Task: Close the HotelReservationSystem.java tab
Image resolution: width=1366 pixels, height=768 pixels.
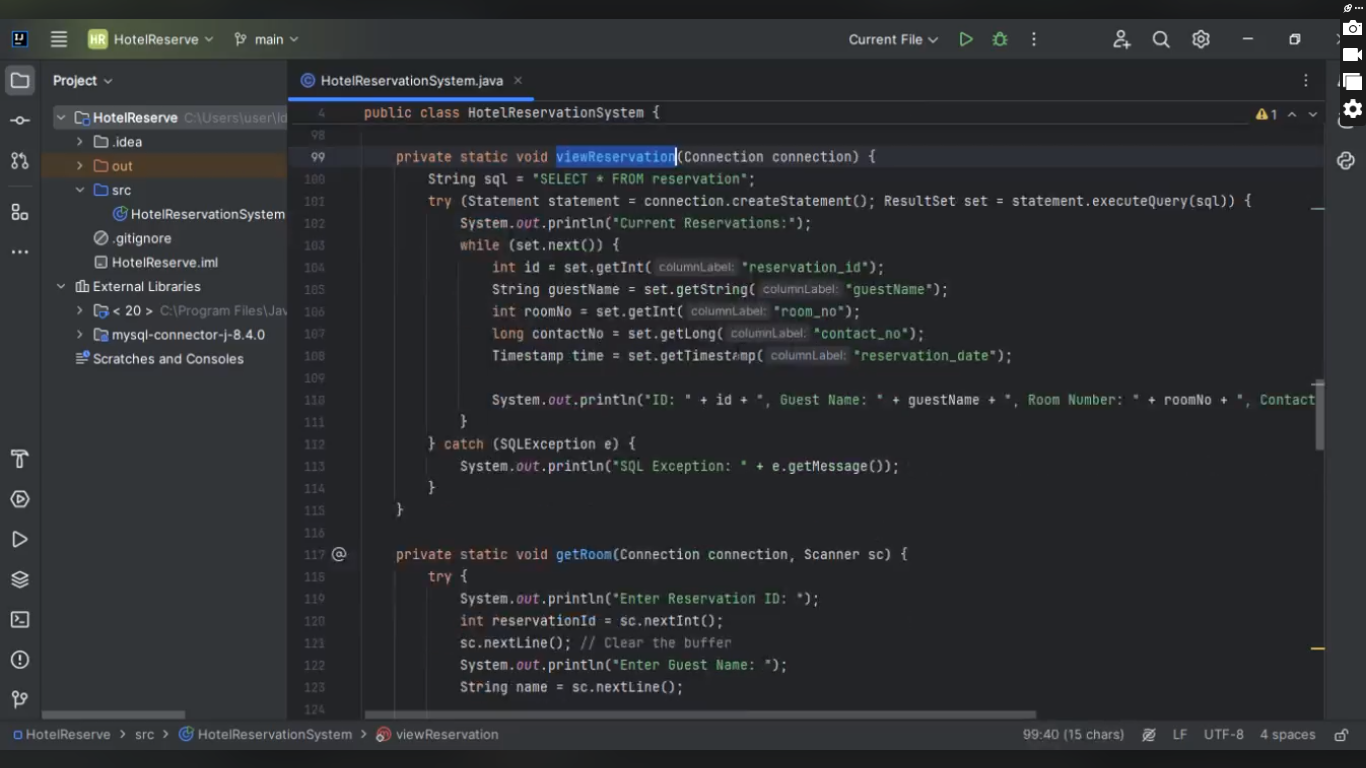Action: click(518, 80)
